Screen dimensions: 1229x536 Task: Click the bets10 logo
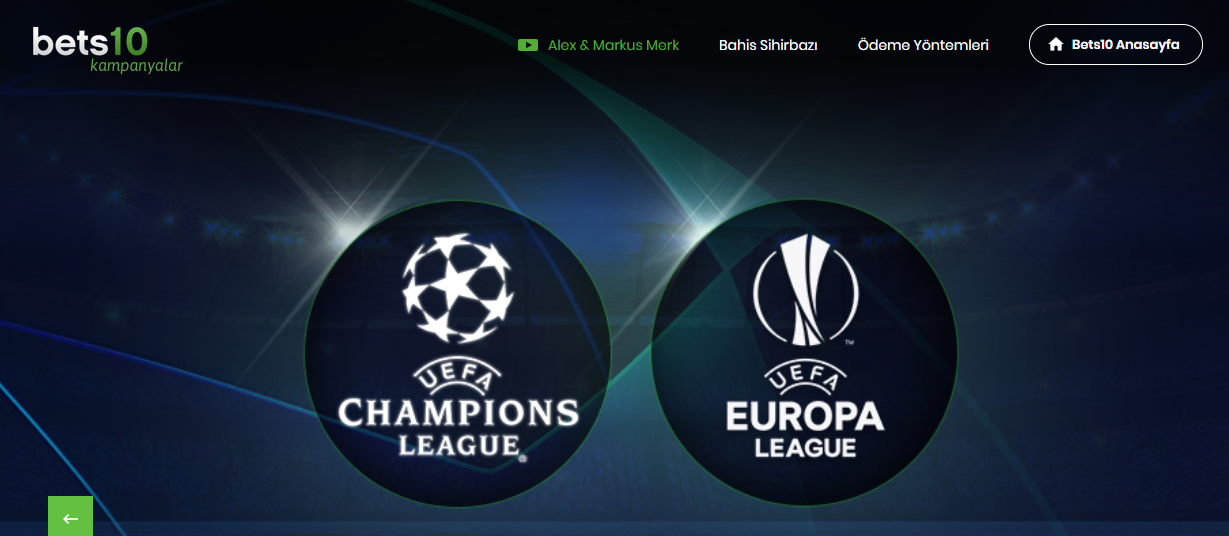[107, 50]
